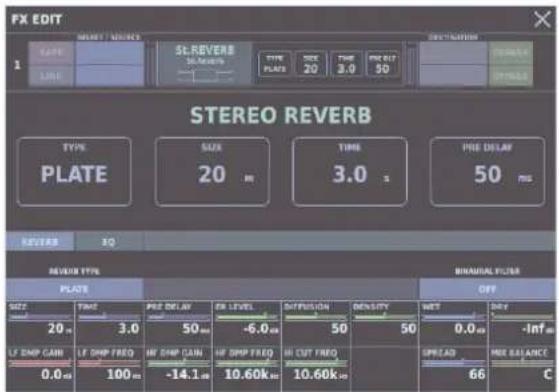This screenshot has height=392, width=559.
Task: Select the large SIZE 20 m box
Action: coord(212,172)
